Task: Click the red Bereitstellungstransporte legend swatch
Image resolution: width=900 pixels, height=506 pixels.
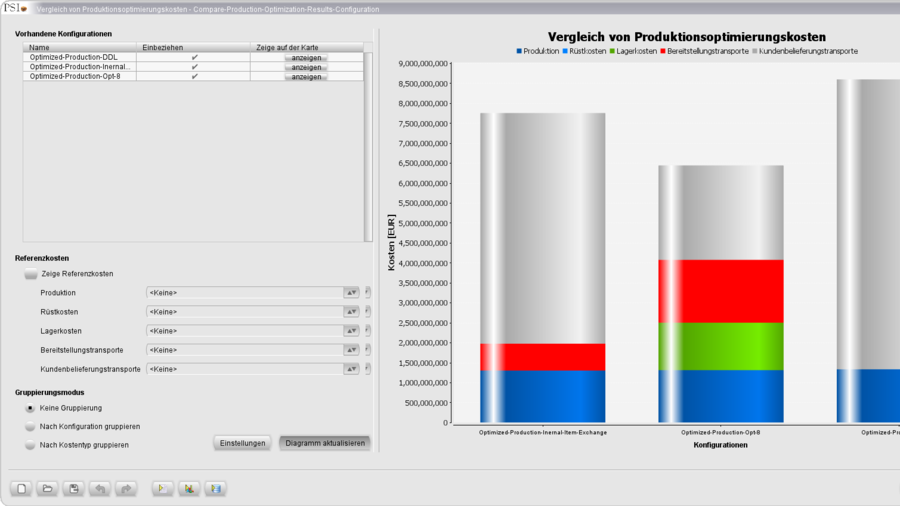Action: tap(663, 51)
